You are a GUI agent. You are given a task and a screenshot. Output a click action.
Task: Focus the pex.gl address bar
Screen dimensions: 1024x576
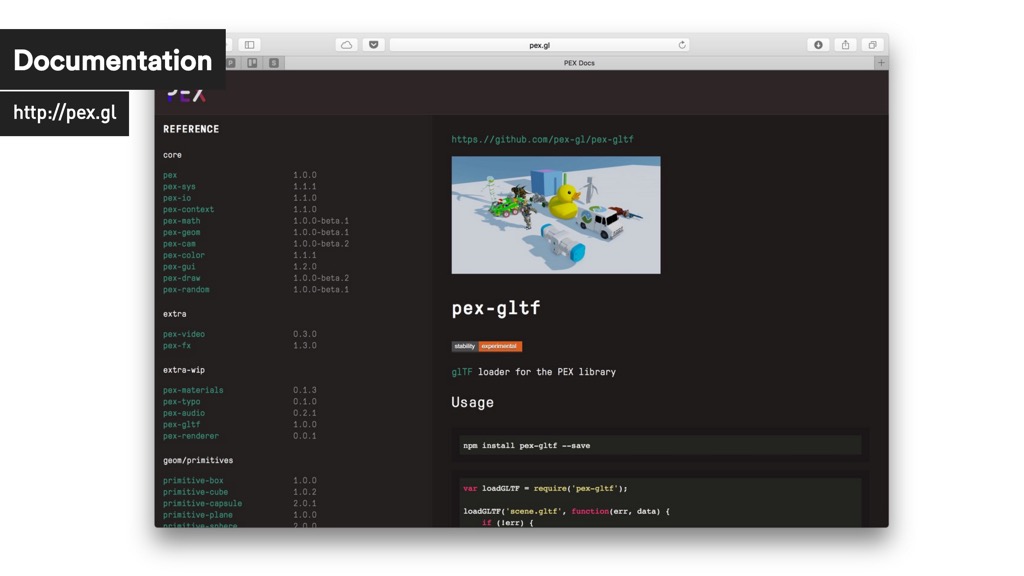539,45
